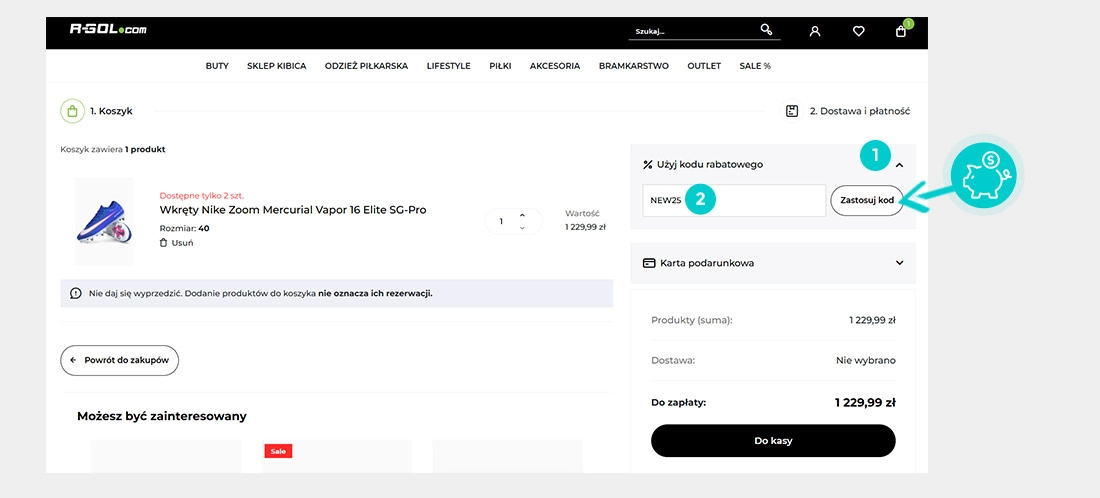This screenshot has width=1100, height=498.
Task: Open the R-GOL.com home logo
Action: click(x=108, y=29)
